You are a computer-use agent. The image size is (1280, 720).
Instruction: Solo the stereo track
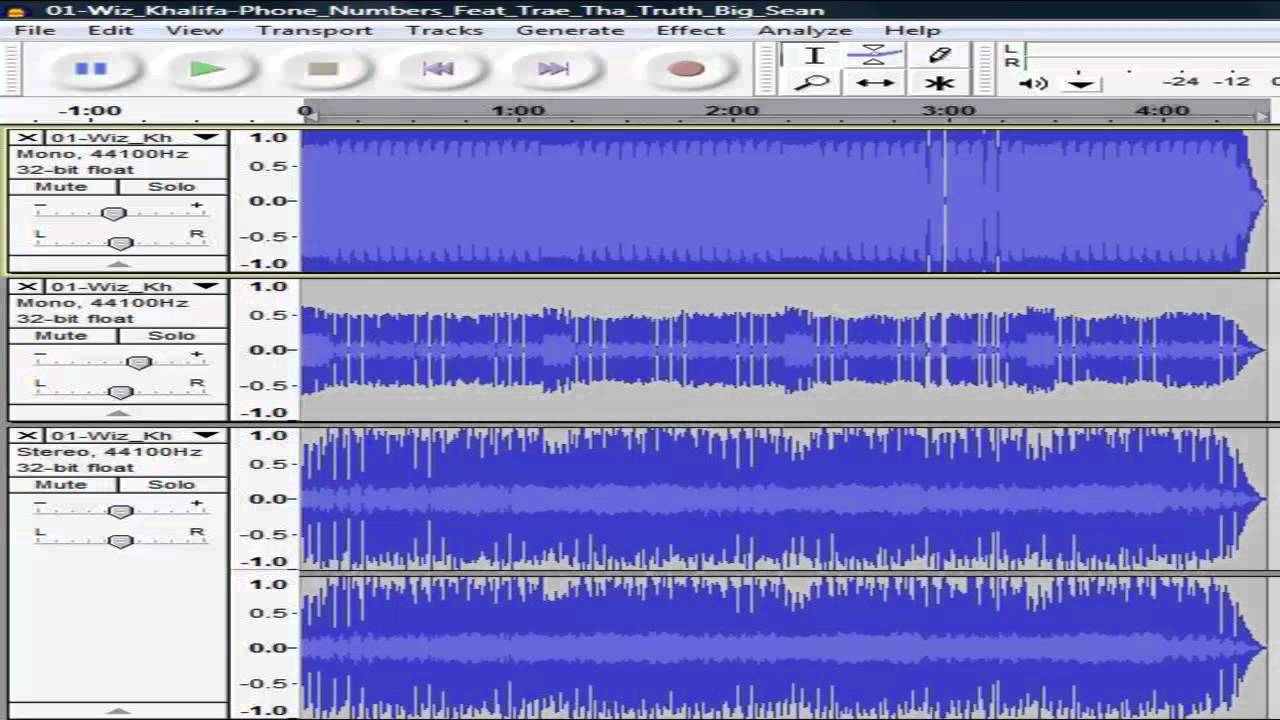click(x=171, y=485)
